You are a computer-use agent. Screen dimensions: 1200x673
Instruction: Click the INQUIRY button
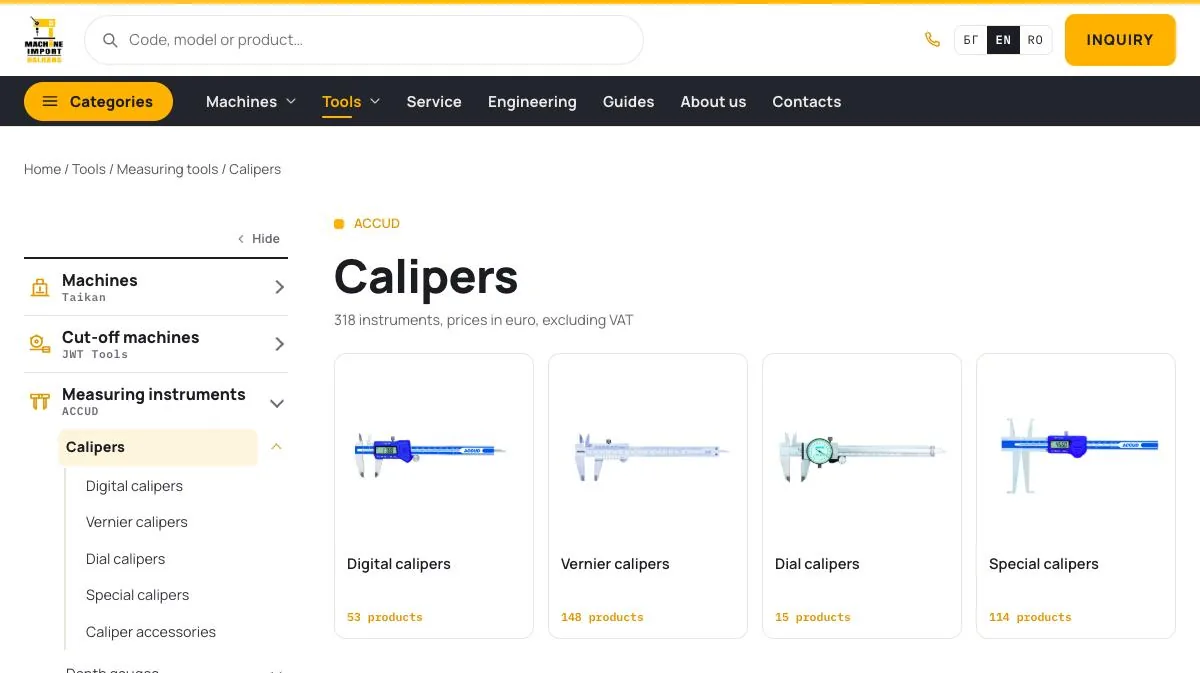[x=1120, y=40]
